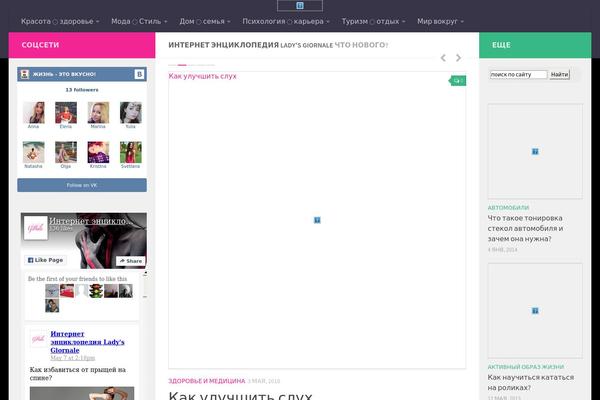
Task: Open article Что такое тонировка стекол автомобиля
Action: (x=525, y=228)
